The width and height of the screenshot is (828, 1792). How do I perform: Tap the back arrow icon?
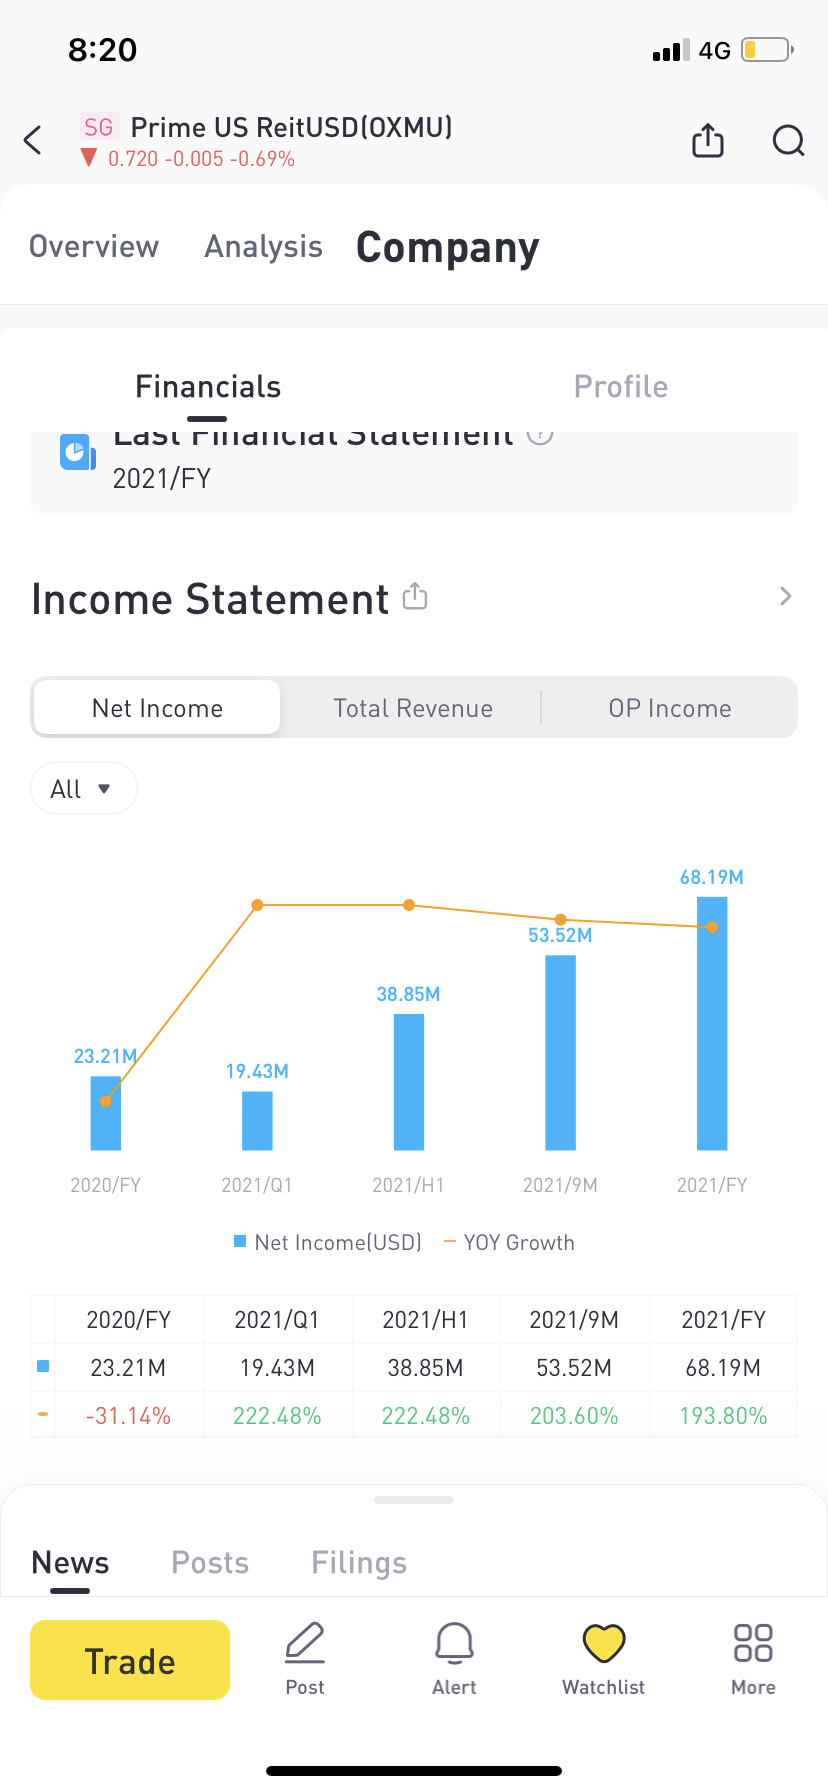tap(33, 141)
